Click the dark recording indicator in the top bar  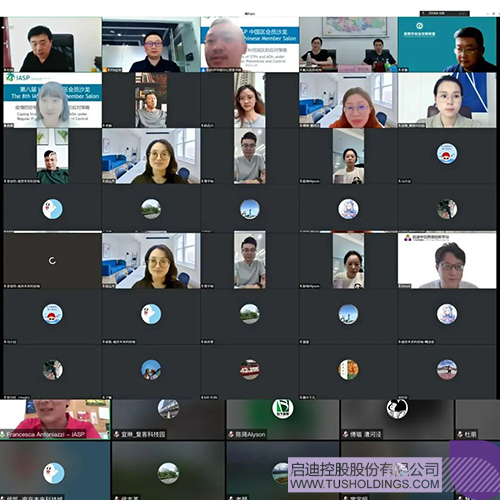tap(445, 13)
